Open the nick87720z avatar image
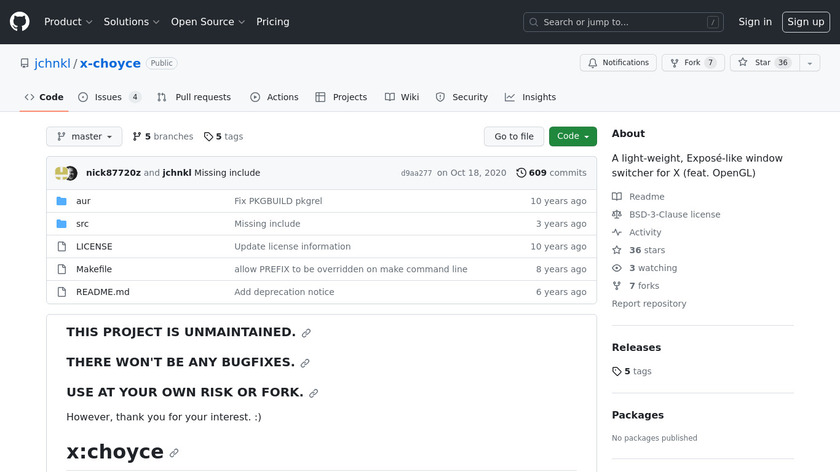This screenshot has height=472, width=840. point(62,173)
